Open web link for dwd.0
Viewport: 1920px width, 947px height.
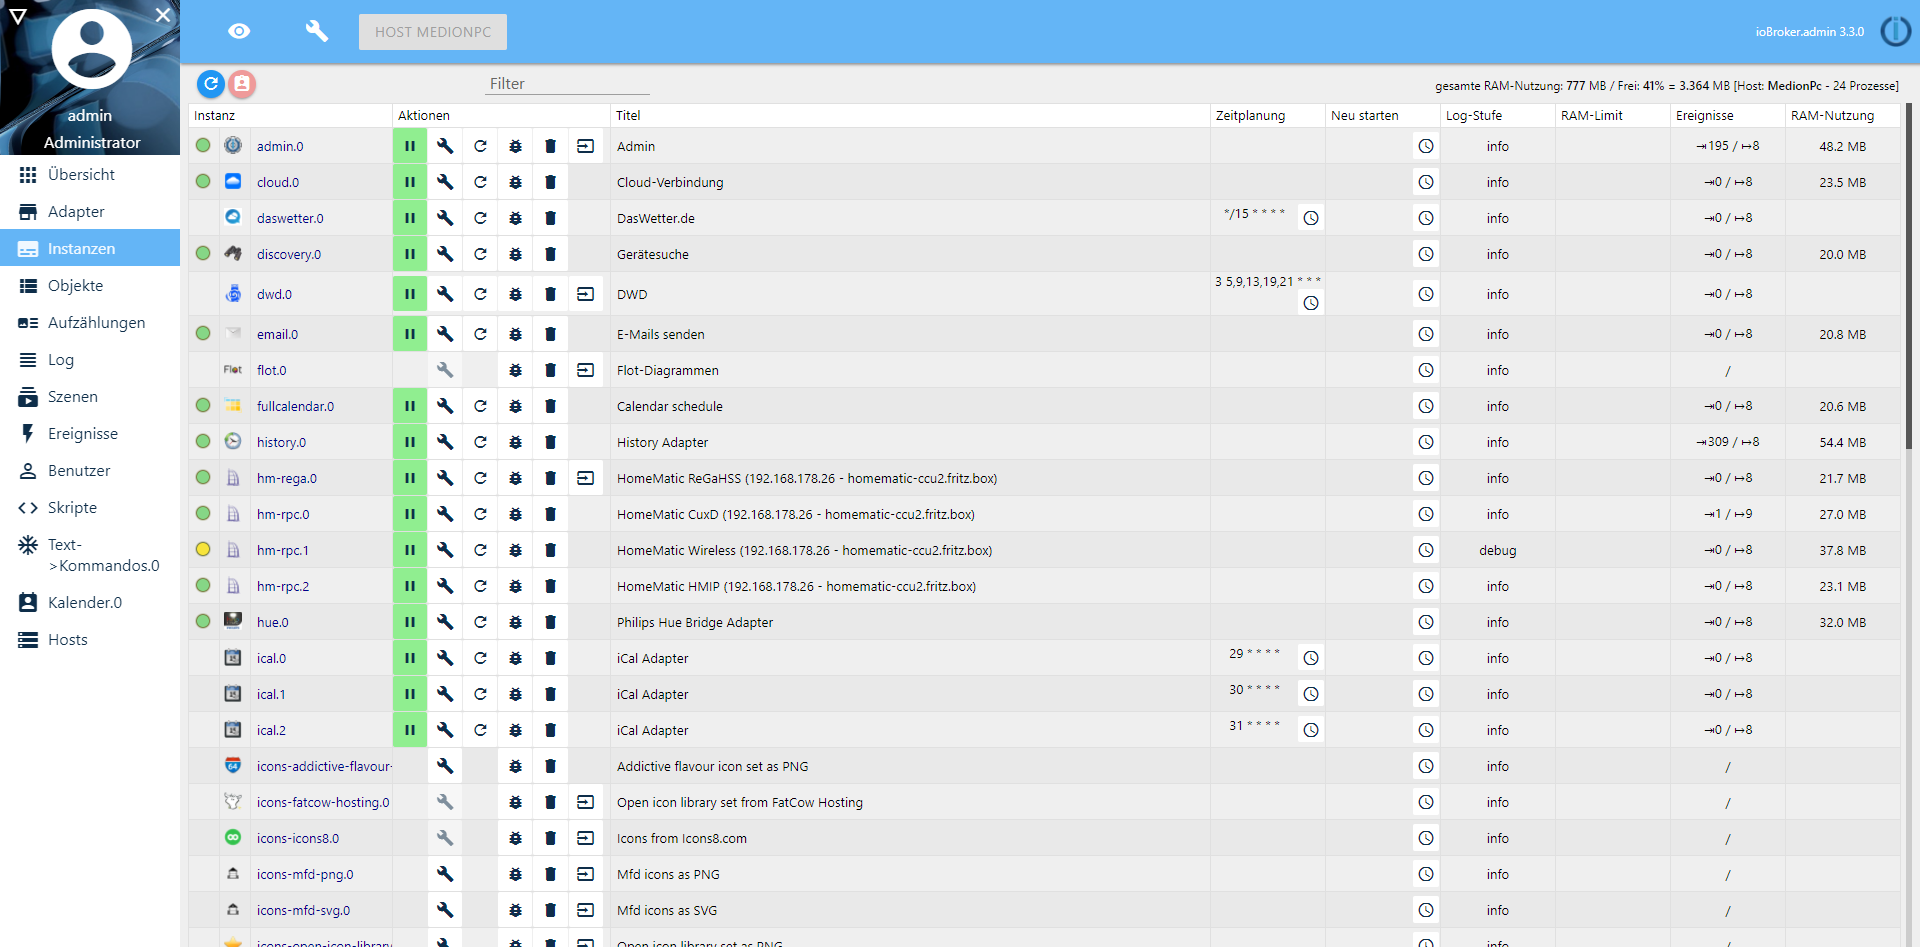pyautogui.click(x=585, y=294)
